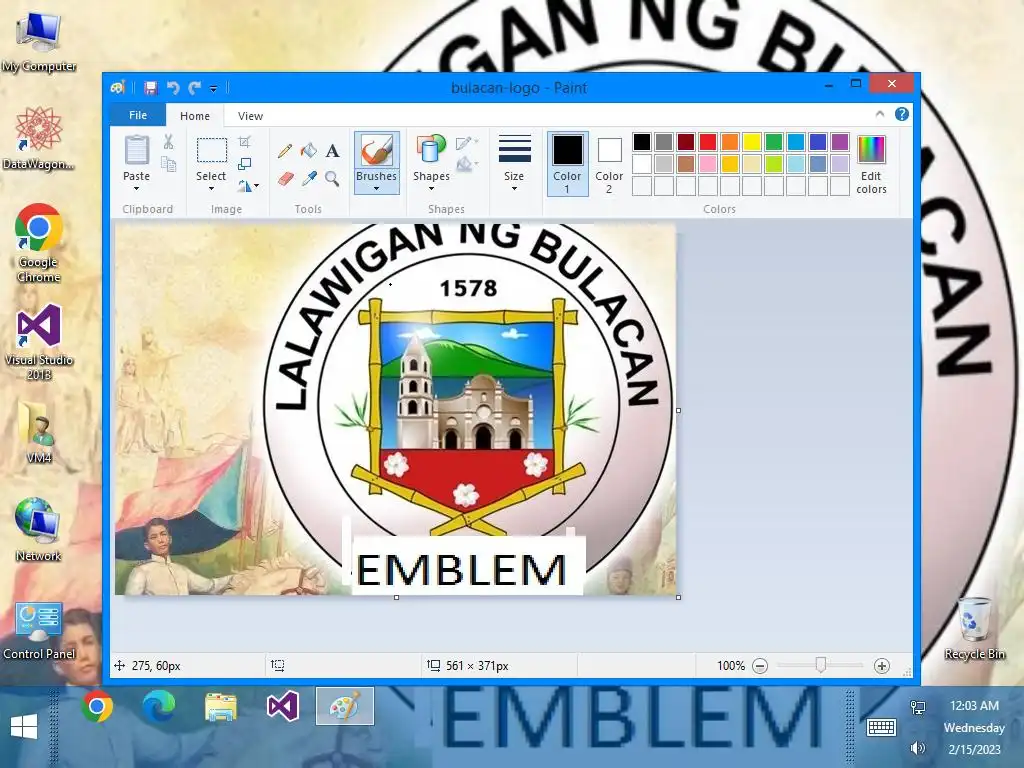This screenshot has height=768, width=1024.
Task: Pick the yellow color swatch
Action: tap(752, 142)
